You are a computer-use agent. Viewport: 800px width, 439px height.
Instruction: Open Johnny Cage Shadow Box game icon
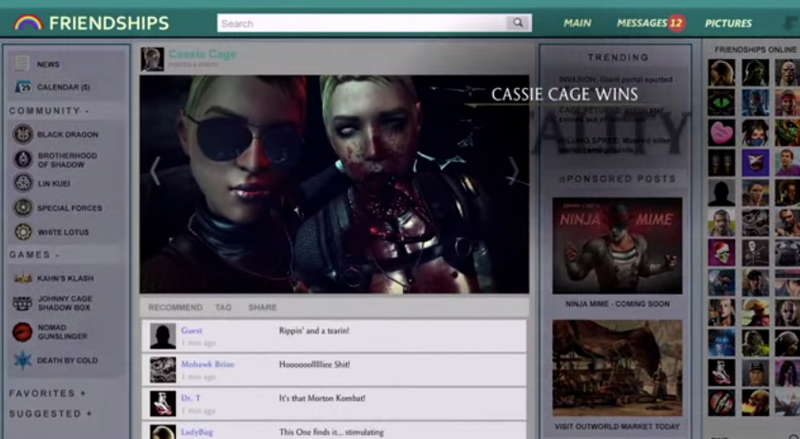tap(22, 303)
